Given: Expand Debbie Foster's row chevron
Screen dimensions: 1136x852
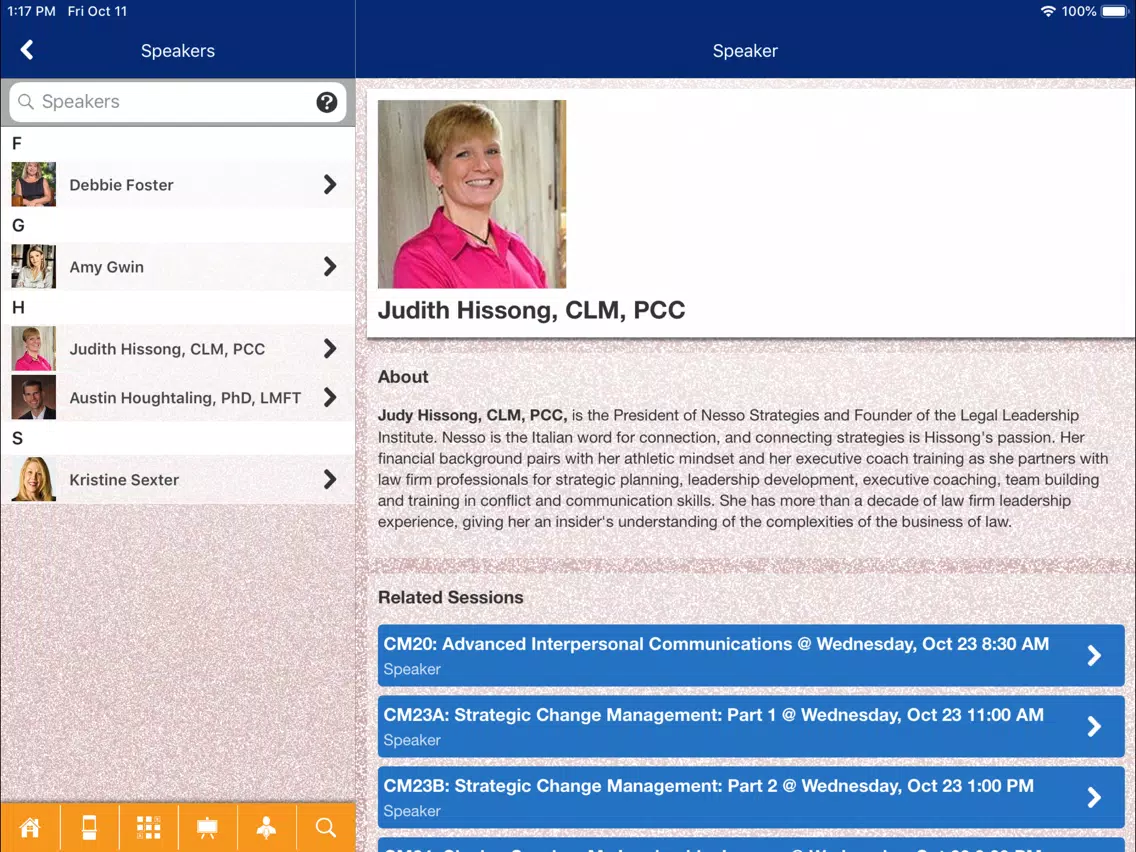Looking at the screenshot, I should 330,185.
